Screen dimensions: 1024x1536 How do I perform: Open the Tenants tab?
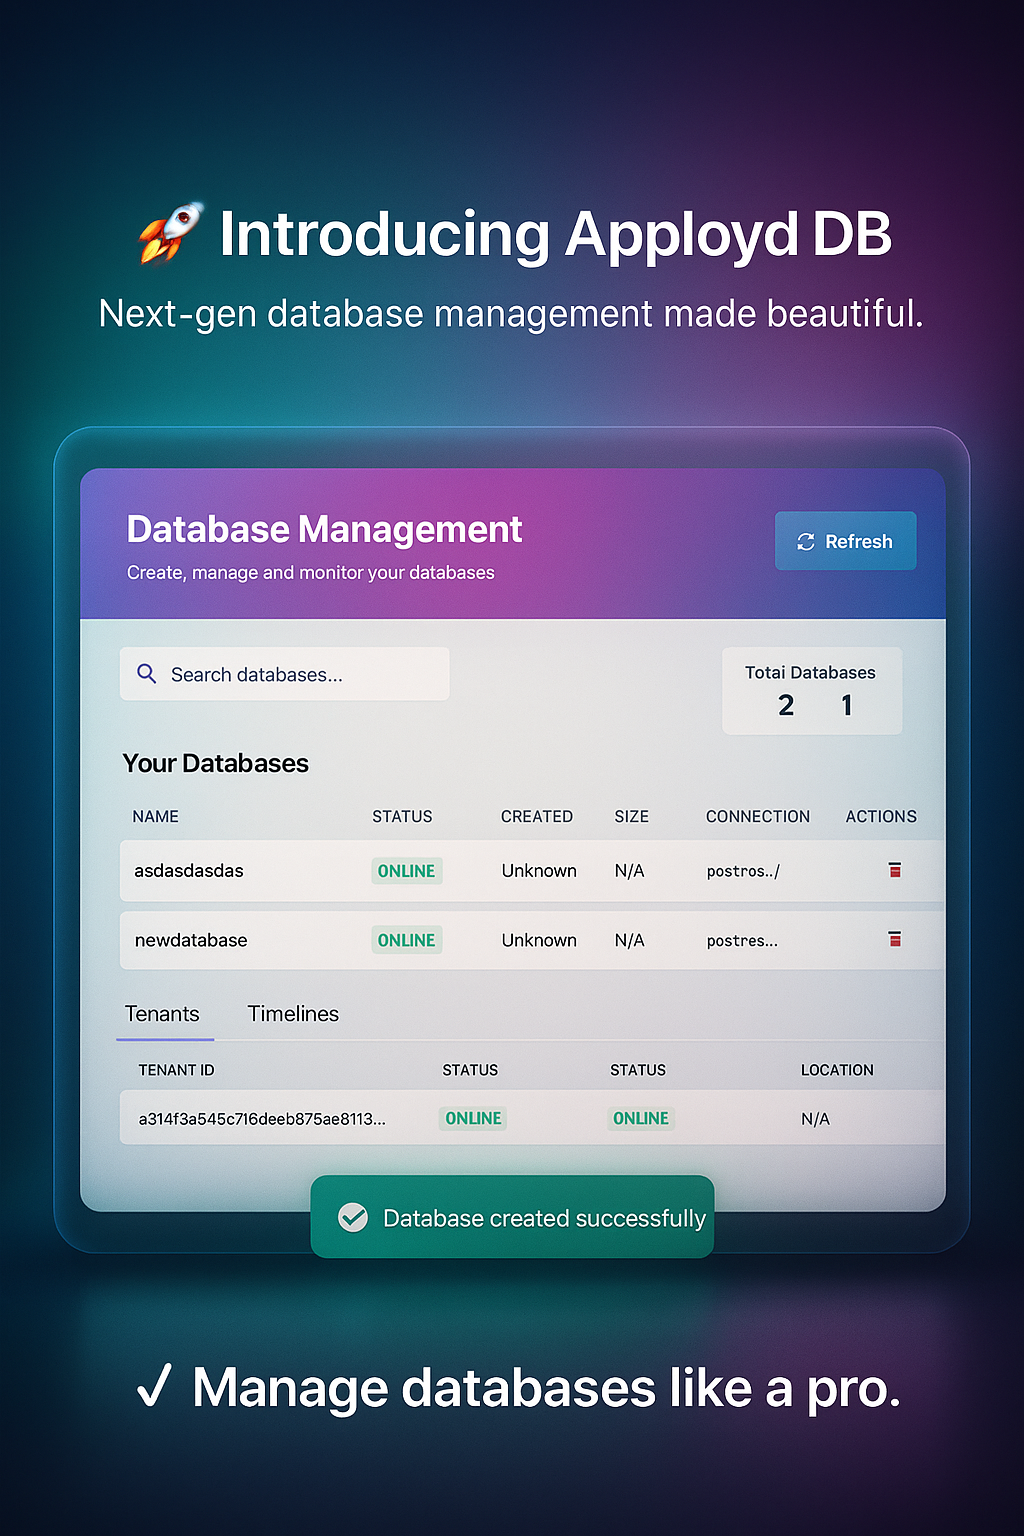coord(162,1014)
